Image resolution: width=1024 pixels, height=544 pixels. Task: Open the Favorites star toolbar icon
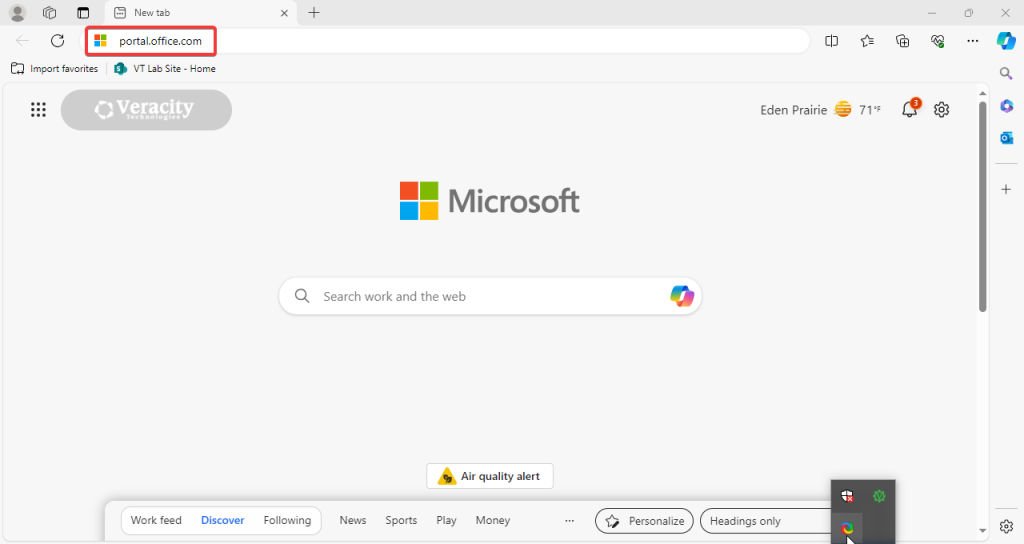tap(867, 41)
